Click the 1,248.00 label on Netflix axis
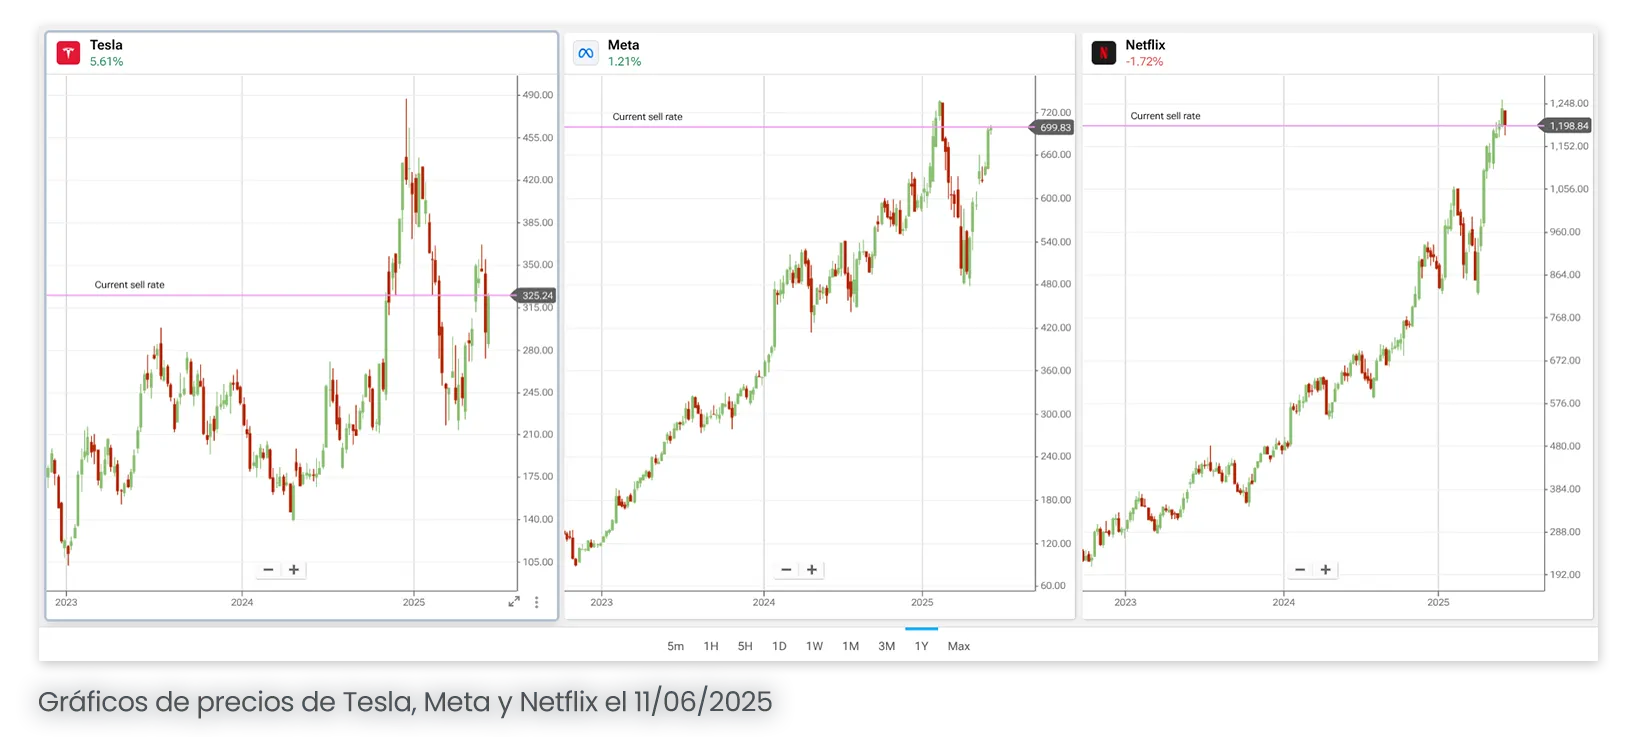This screenshot has height=737, width=1636. coord(1569,103)
